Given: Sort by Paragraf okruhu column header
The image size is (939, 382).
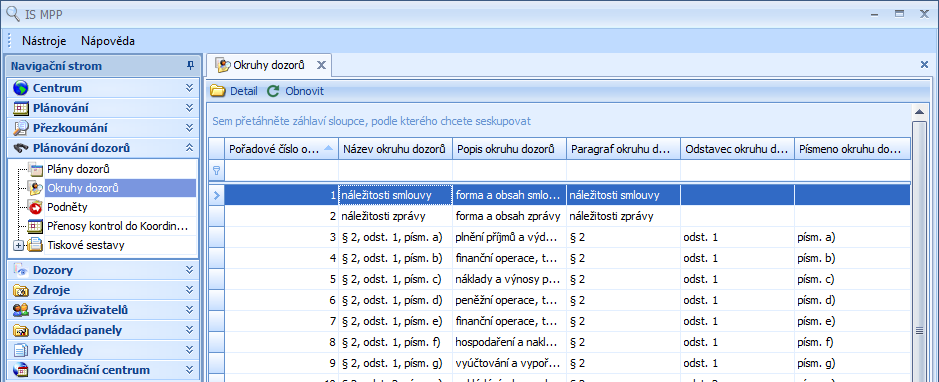Looking at the screenshot, I should coord(623,149).
